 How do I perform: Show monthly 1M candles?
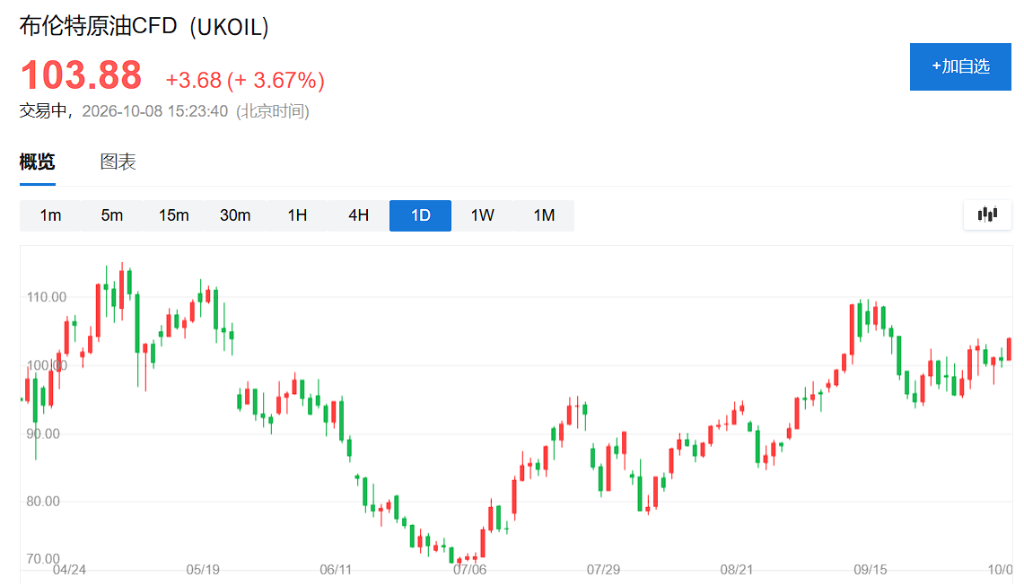(x=544, y=216)
